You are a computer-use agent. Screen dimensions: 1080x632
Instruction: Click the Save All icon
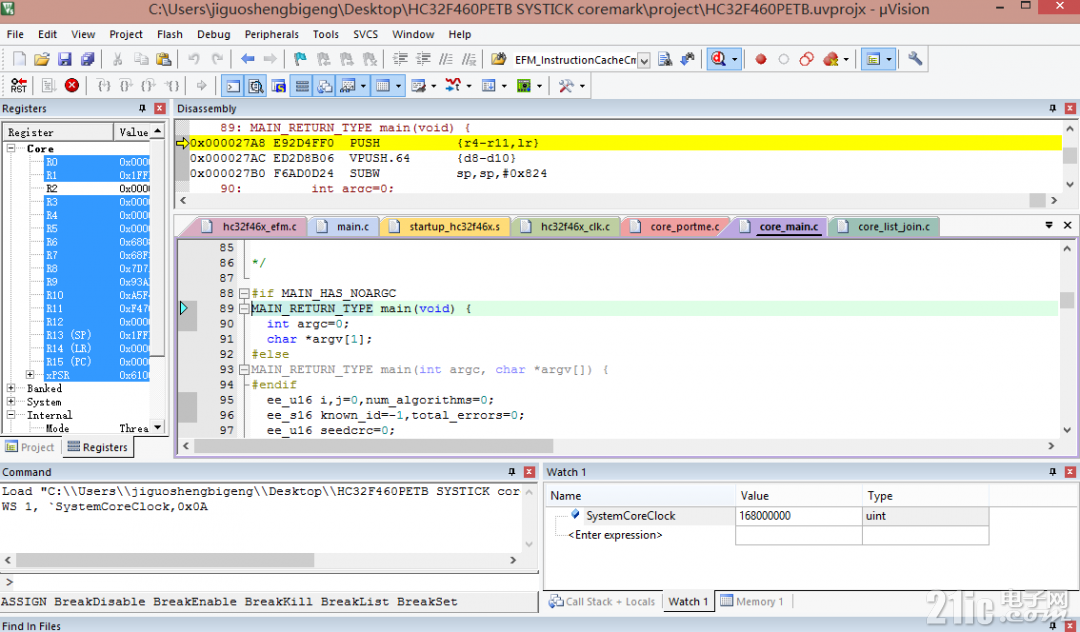(87, 60)
